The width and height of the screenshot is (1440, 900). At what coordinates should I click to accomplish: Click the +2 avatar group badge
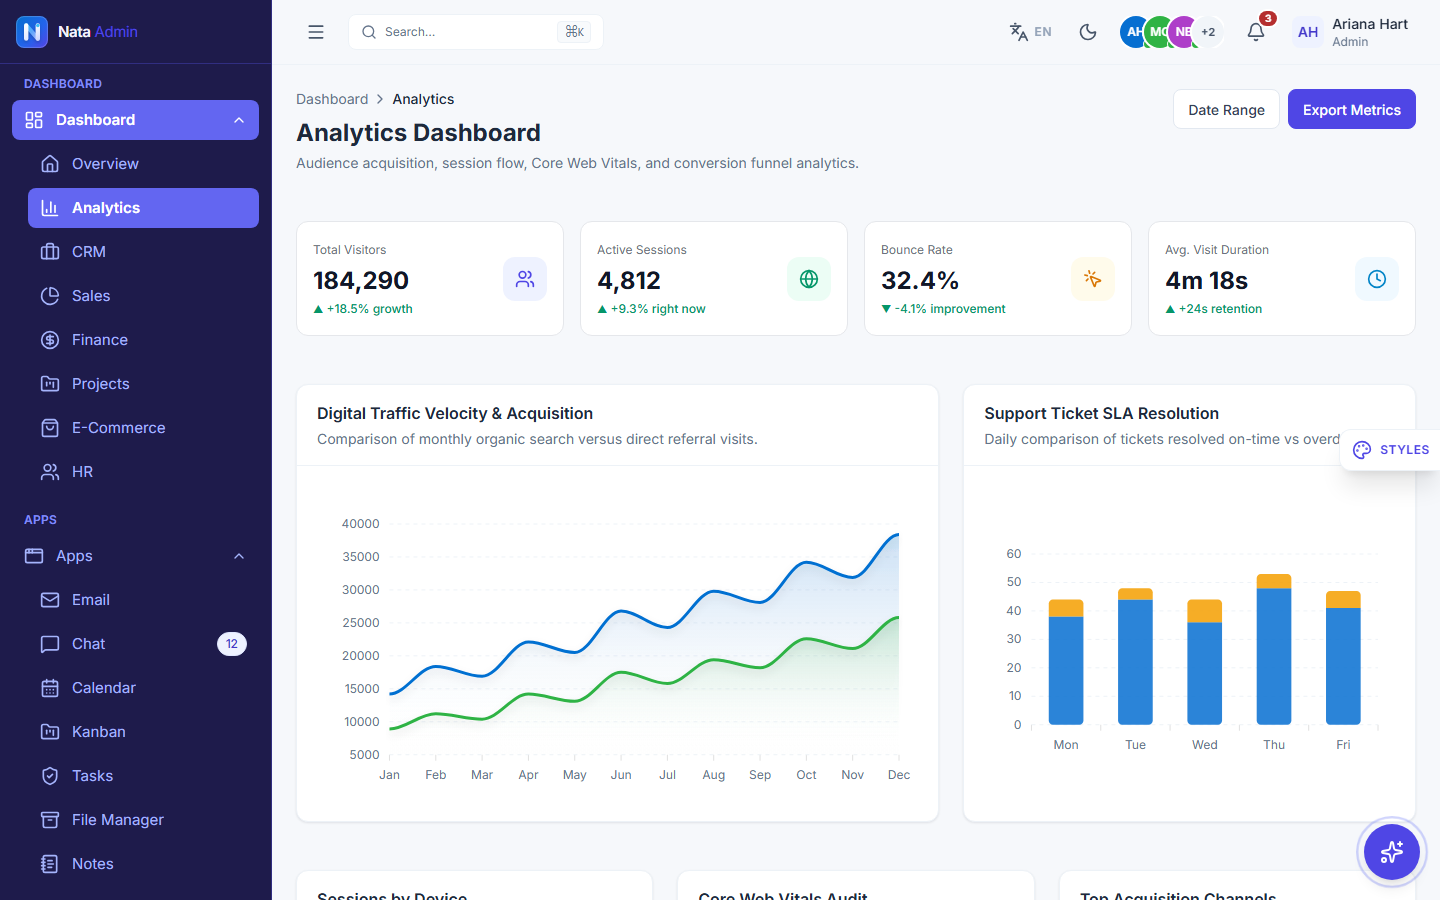[1208, 32]
